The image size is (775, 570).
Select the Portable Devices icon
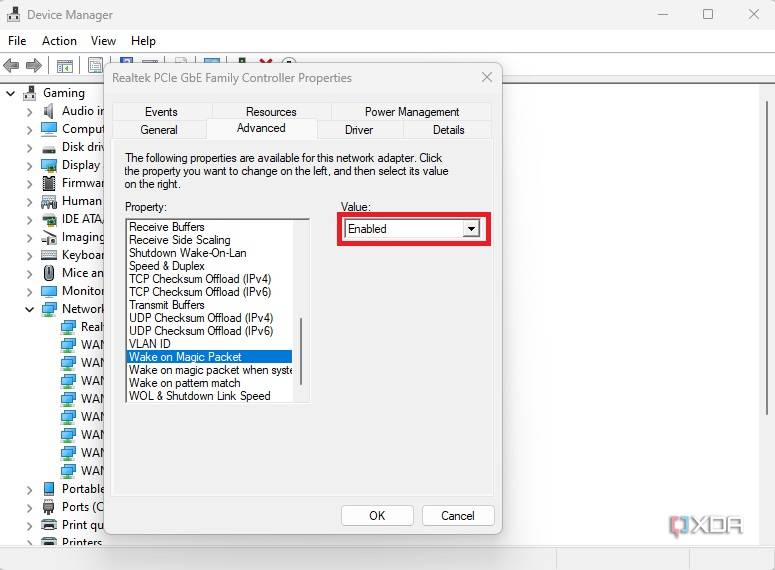pos(49,489)
